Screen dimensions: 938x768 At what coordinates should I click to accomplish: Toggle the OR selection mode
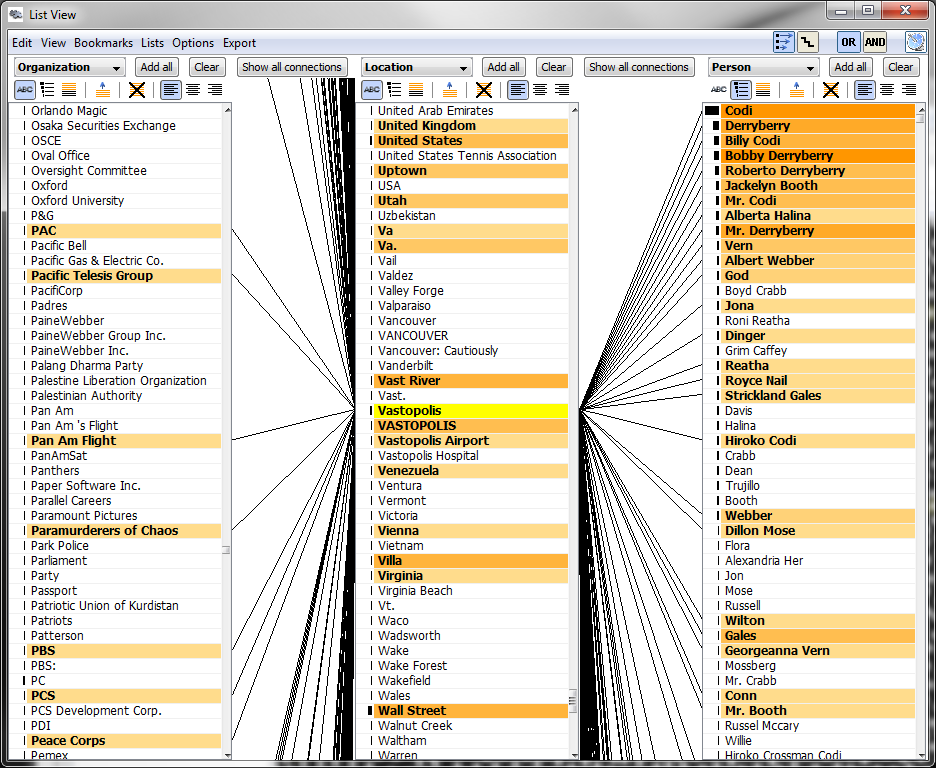[x=848, y=42]
